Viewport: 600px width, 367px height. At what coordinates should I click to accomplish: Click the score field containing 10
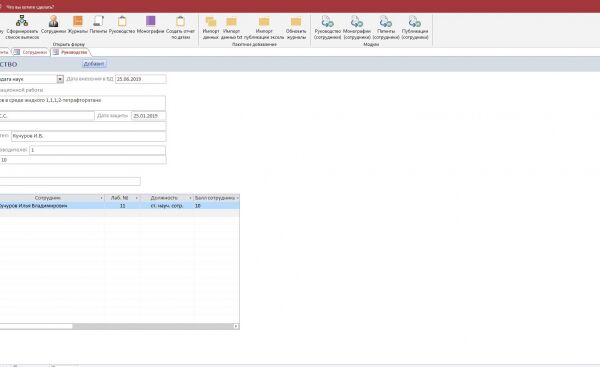[83, 160]
